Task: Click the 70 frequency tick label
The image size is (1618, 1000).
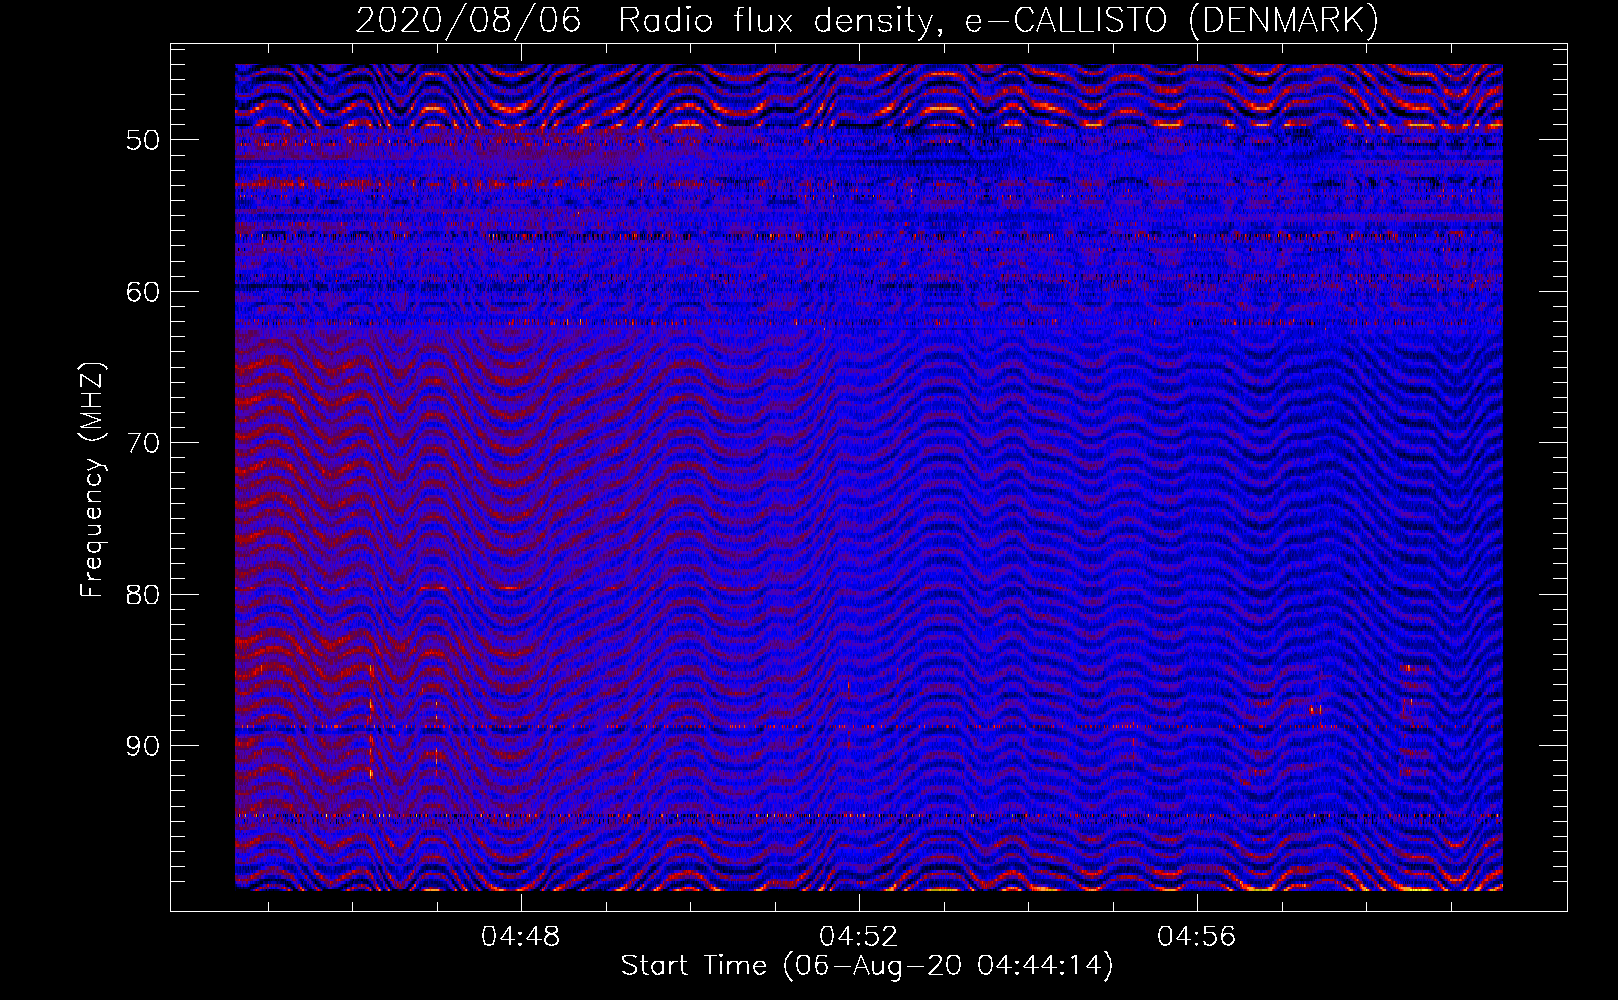Action: click(x=143, y=443)
